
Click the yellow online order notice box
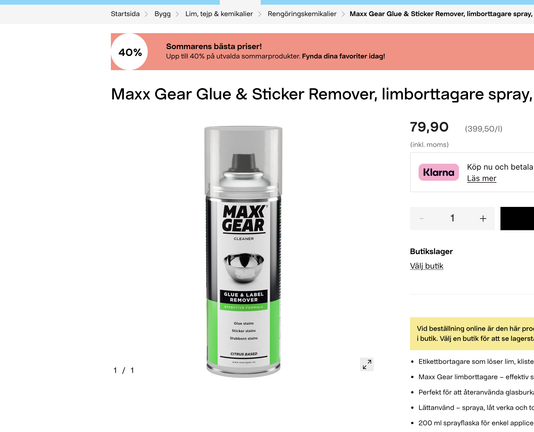472,334
